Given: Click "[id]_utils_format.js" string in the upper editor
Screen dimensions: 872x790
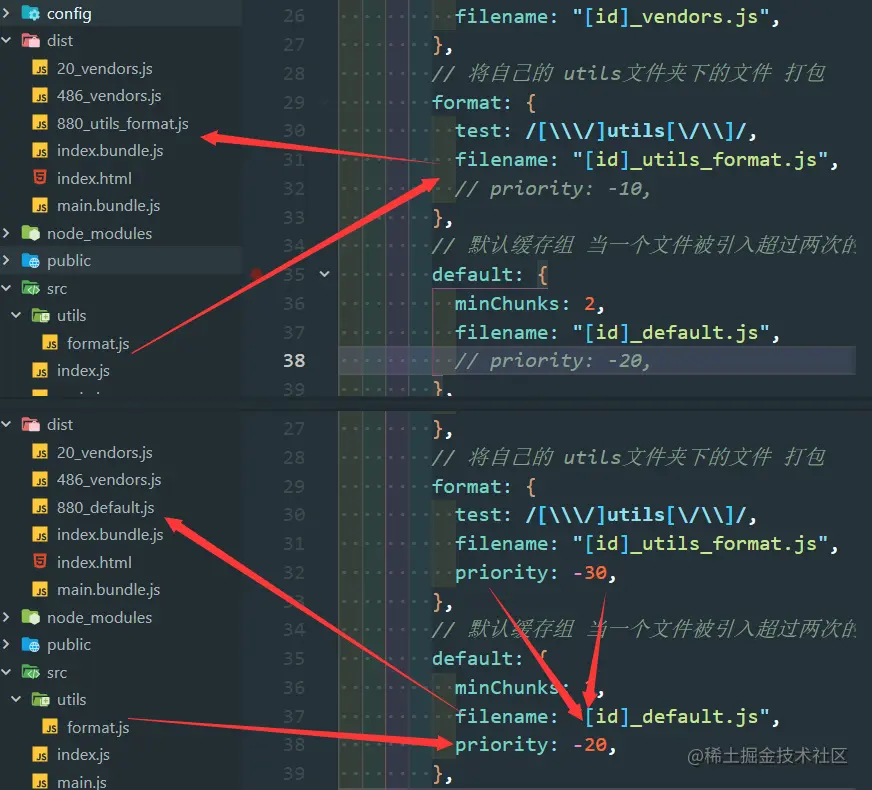Looking at the screenshot, I should click(x=700, y=160).
